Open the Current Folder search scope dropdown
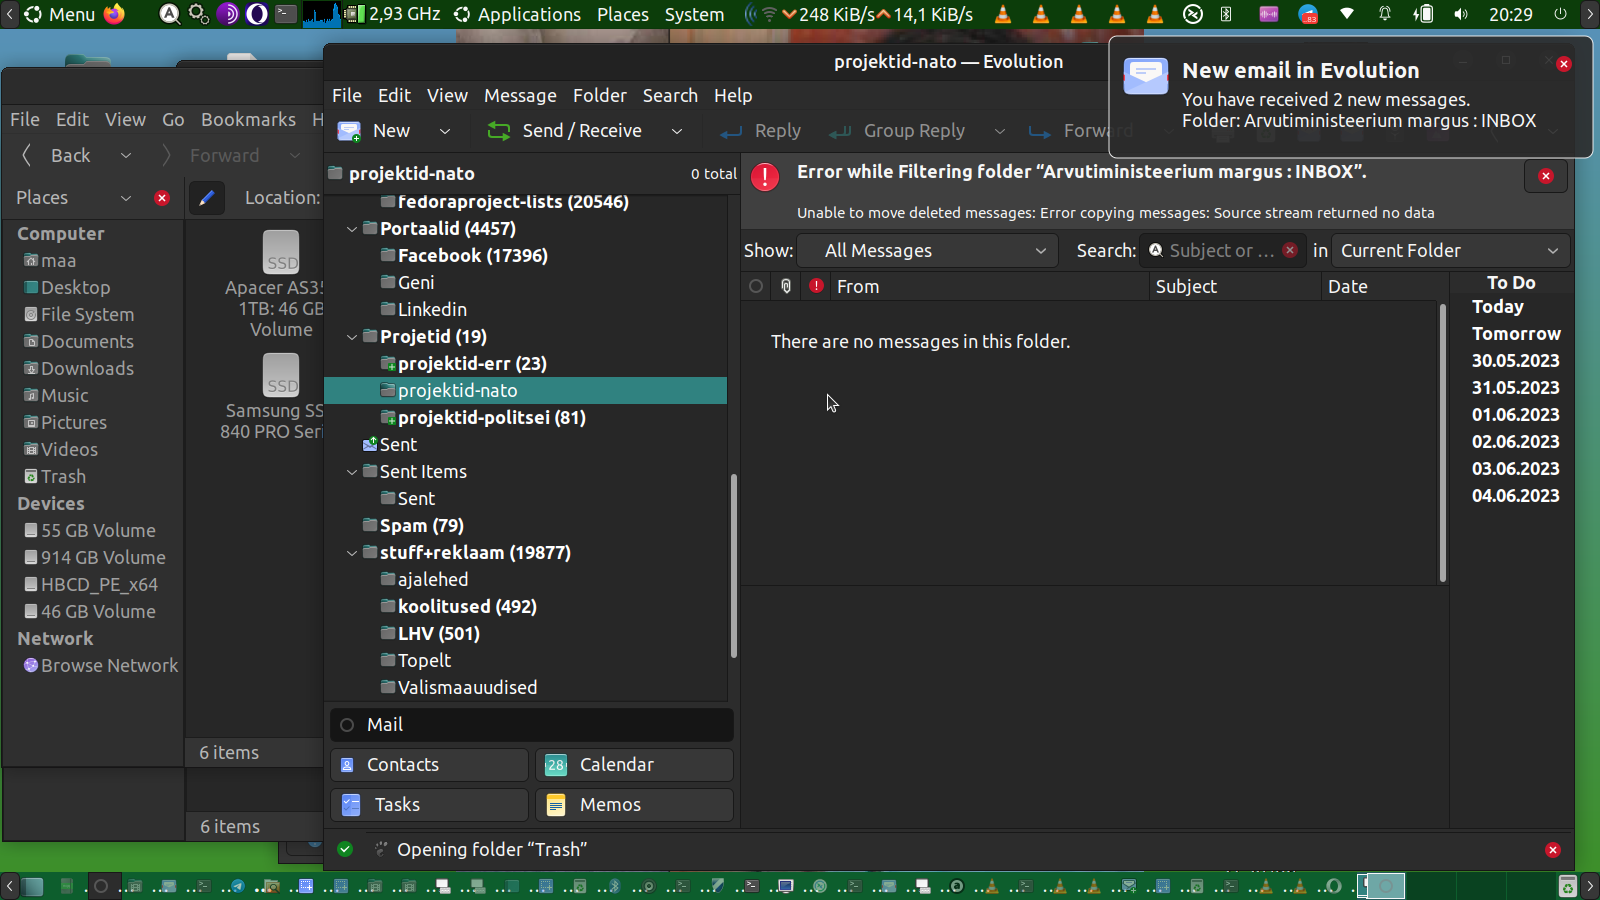Image resolution: width=1600 pixels, height=900 pixels. tap(1449, 251)
